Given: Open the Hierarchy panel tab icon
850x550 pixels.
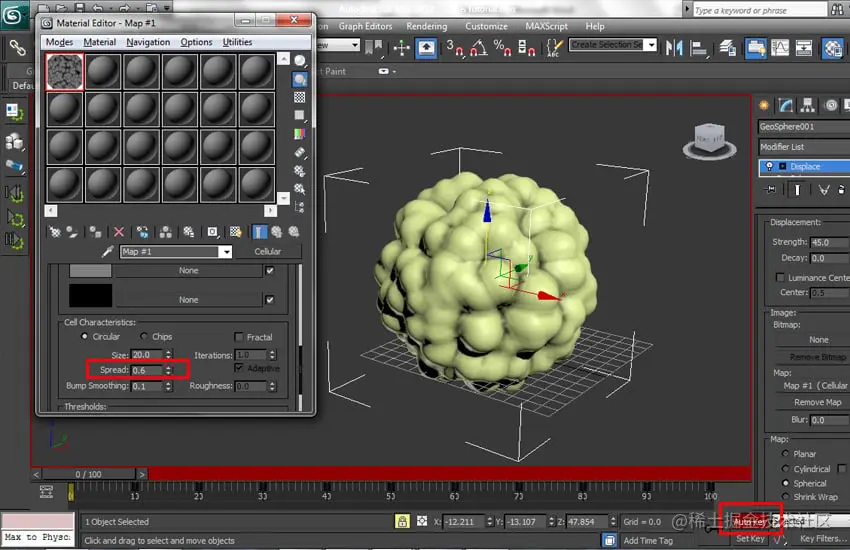Looking at the screenshot, I should click(807, 105).
